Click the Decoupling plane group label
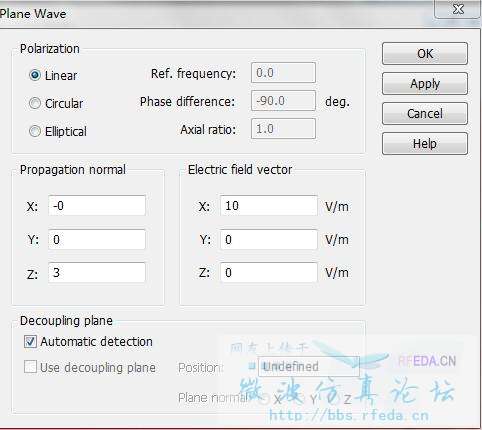Screen dimensions: 482x430 (66, 321)
